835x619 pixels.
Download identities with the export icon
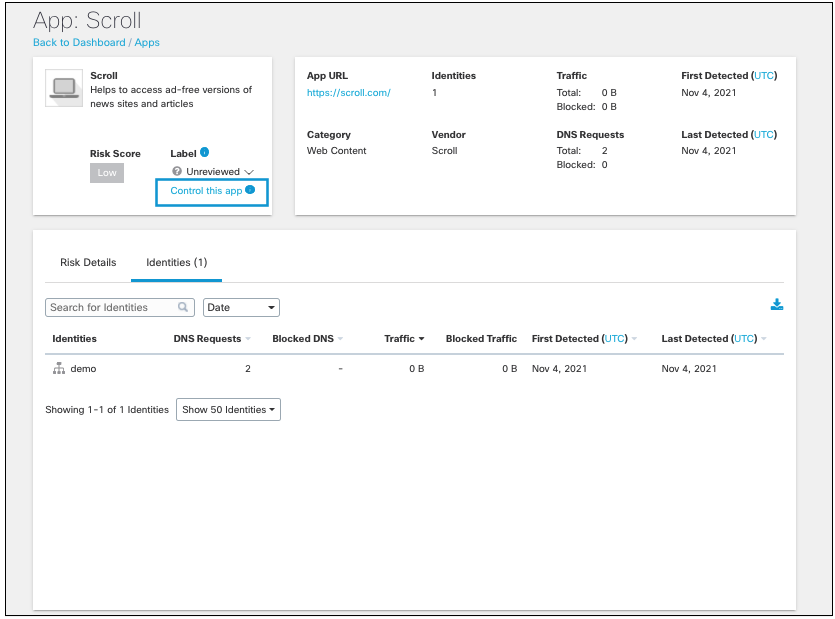point(777,304)
